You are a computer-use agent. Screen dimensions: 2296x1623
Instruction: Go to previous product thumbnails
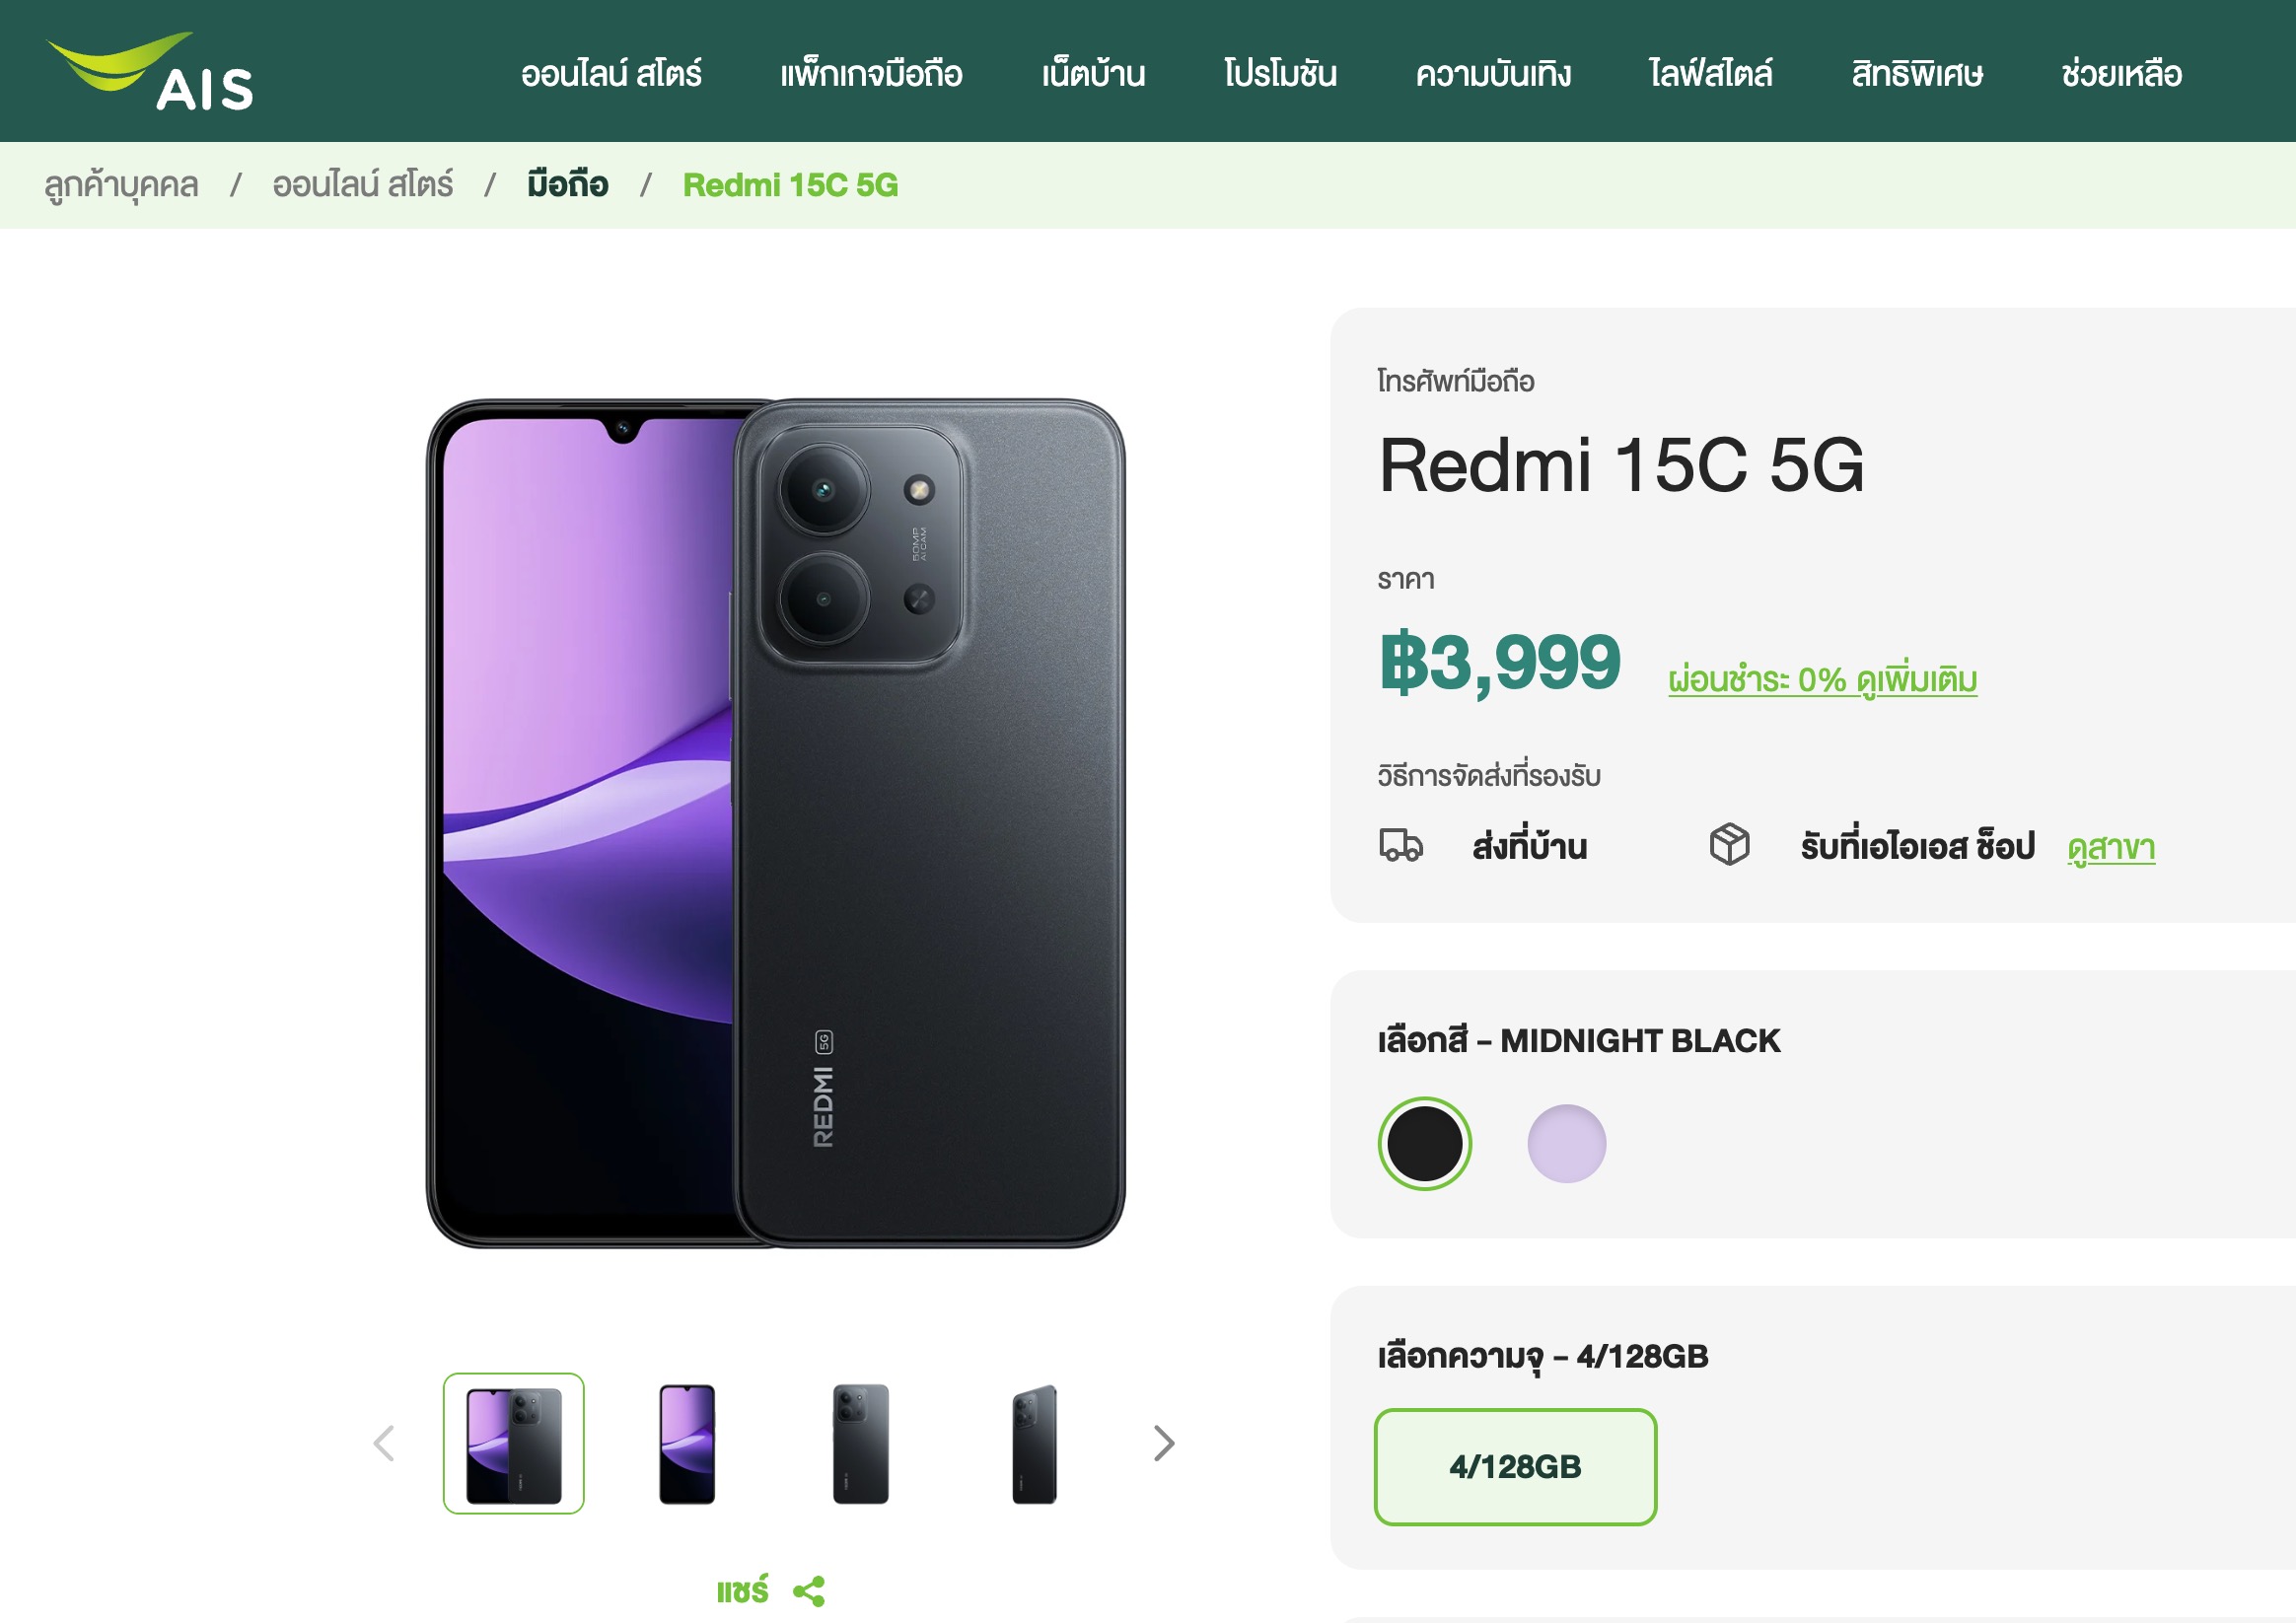pos(384,1443)
